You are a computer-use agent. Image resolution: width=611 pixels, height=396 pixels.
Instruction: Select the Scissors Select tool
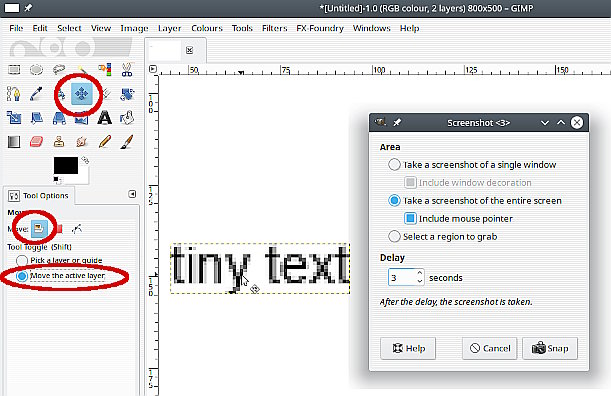[x=127, y=70]
